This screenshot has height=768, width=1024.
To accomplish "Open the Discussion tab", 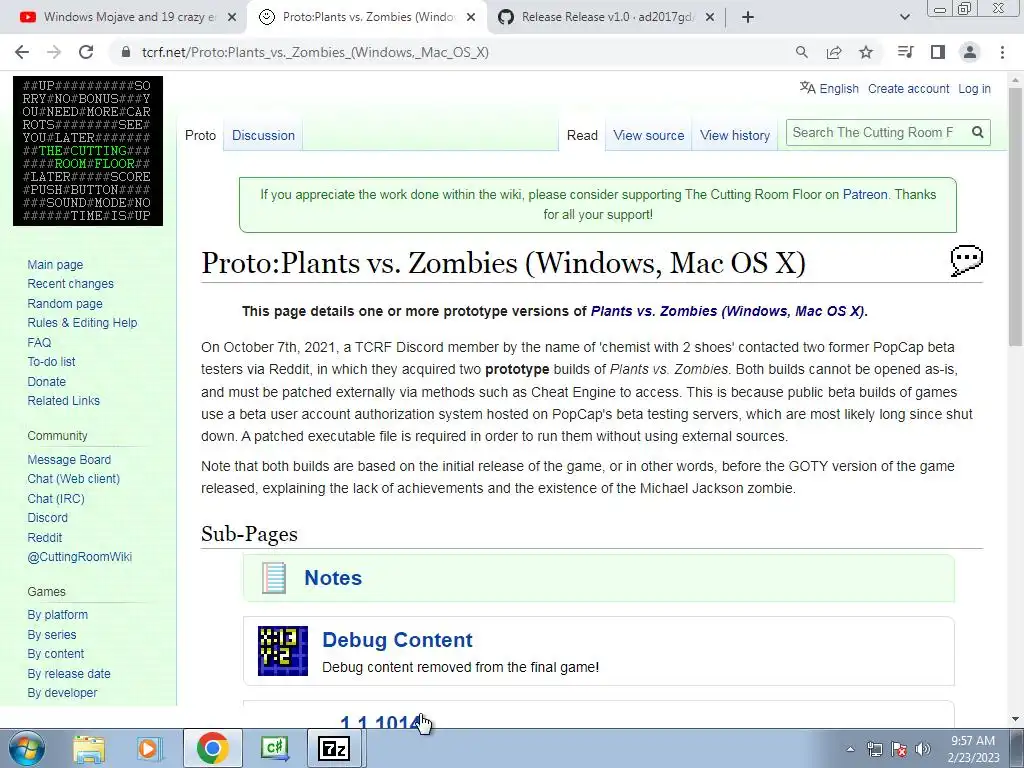I will [263, 135].
